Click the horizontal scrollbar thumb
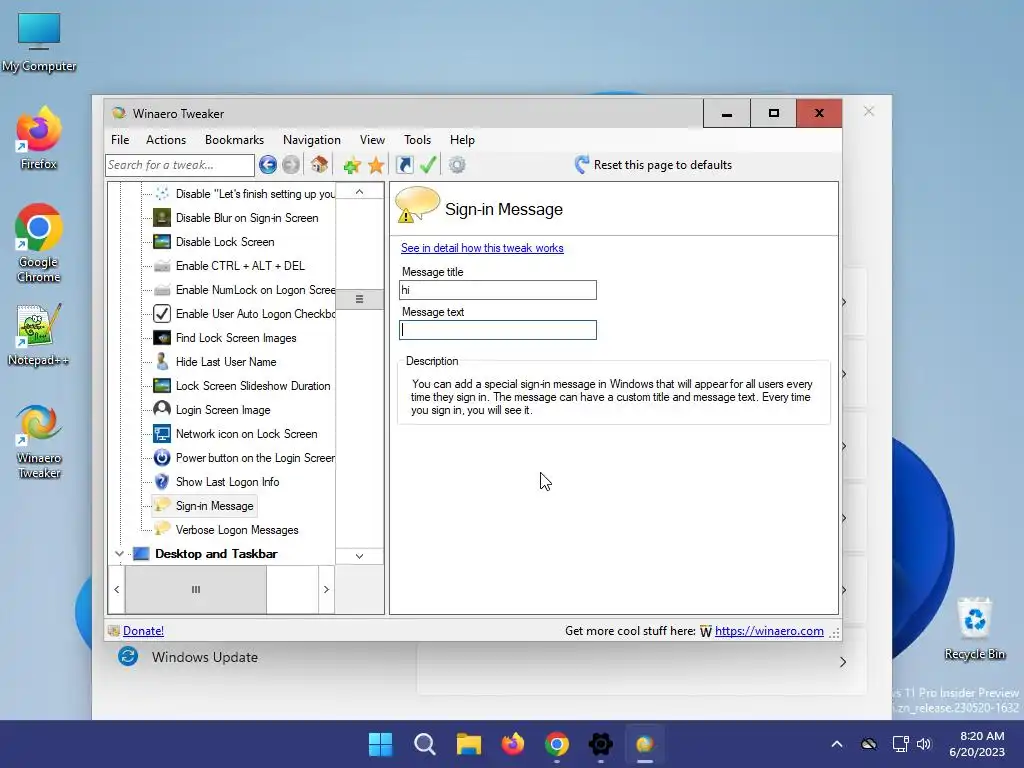The width and height of the screenshot is (1024, 768). [196, 590]
